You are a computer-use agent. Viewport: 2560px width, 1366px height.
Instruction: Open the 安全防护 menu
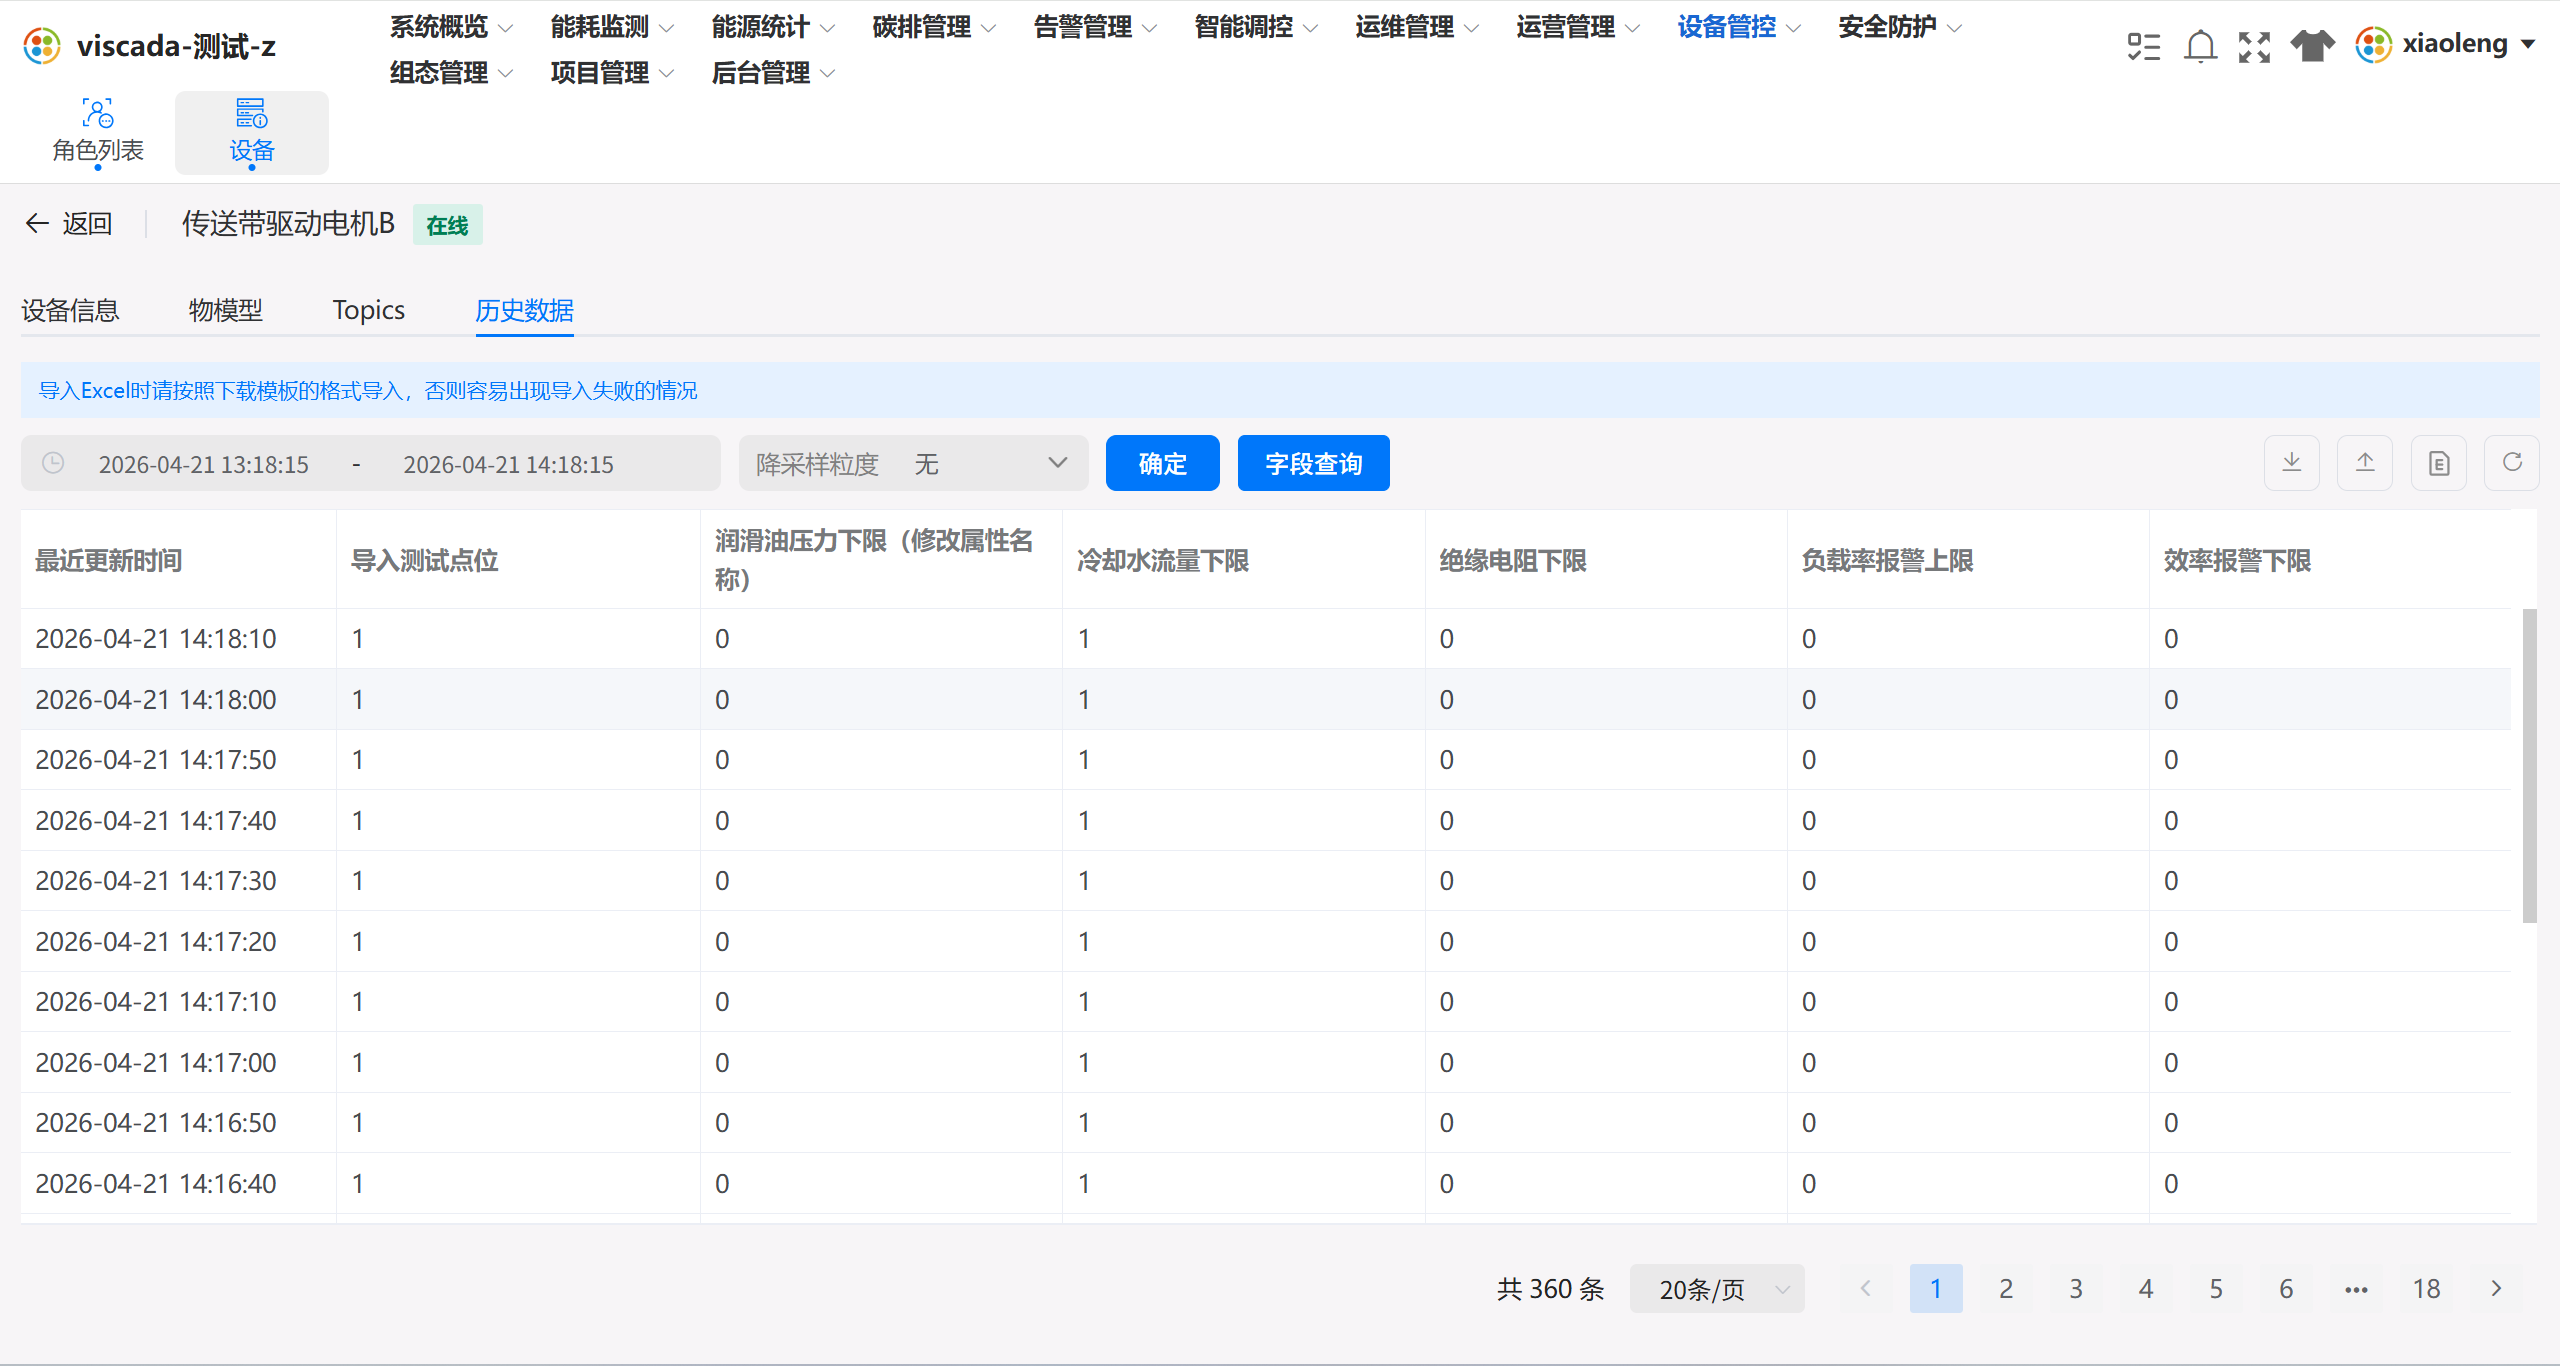coord(1900,27)
